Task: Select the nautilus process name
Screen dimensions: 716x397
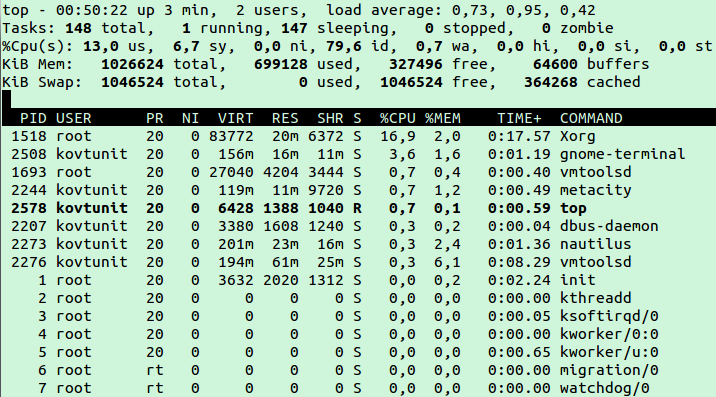Action: [x=595, y=244]
